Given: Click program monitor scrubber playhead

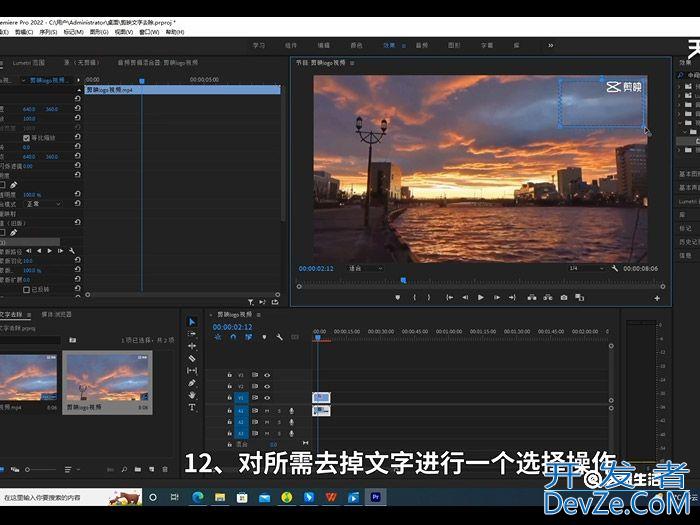Looking at the screenshot, I should [x=404, y=280].
